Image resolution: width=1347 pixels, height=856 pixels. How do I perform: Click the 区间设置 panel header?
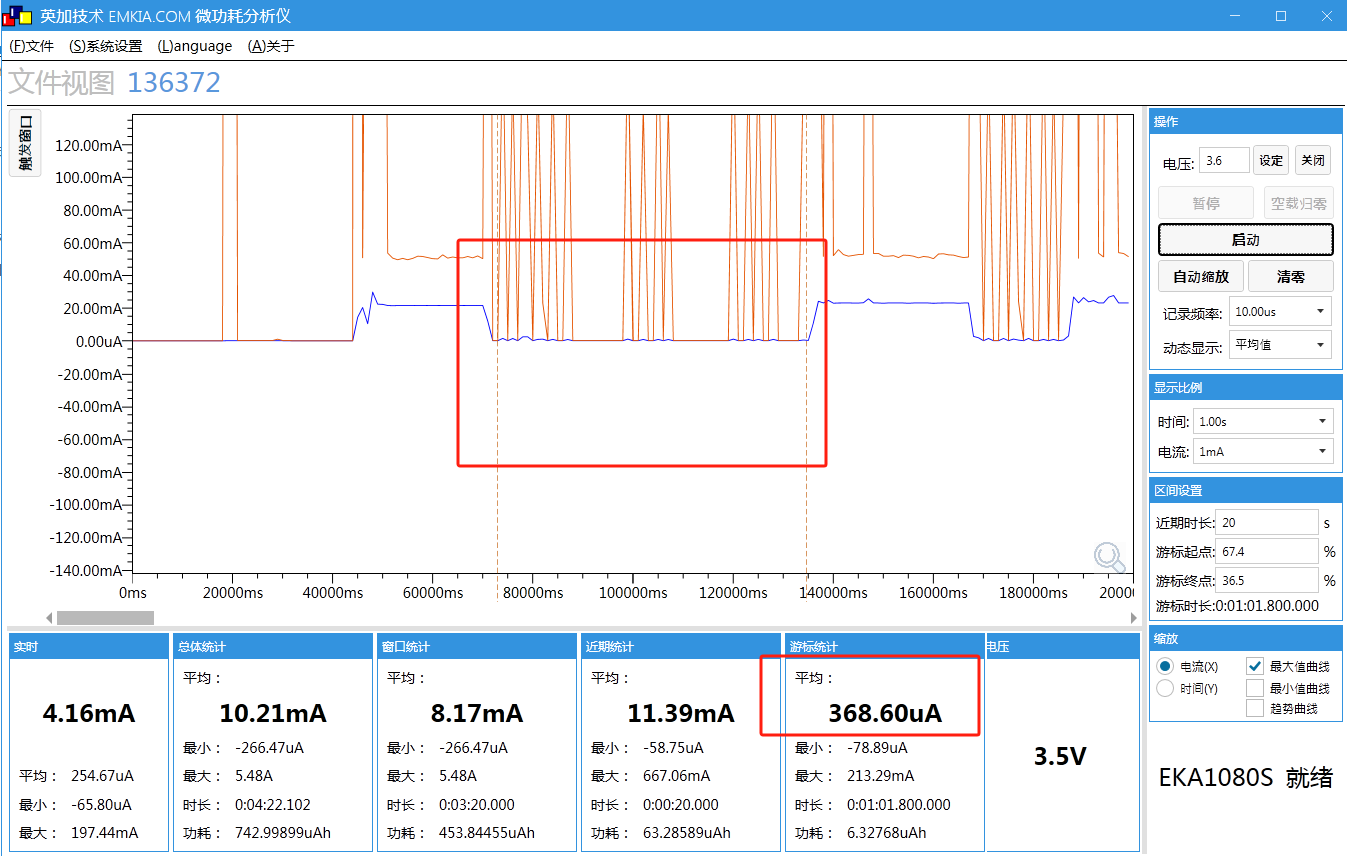(x=1245, y=490)
